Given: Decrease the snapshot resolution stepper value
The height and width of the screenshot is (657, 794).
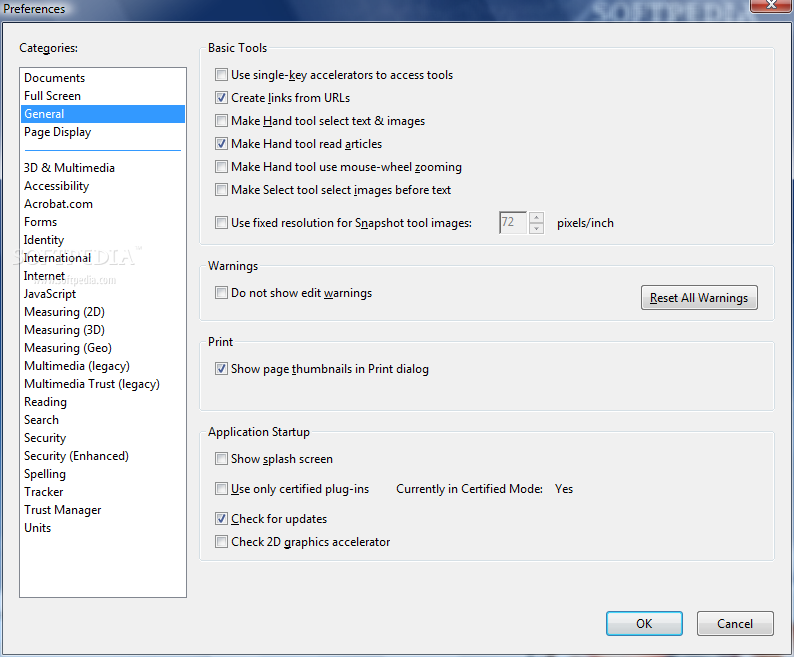Looking at the screenshot, I should point(536,228).
